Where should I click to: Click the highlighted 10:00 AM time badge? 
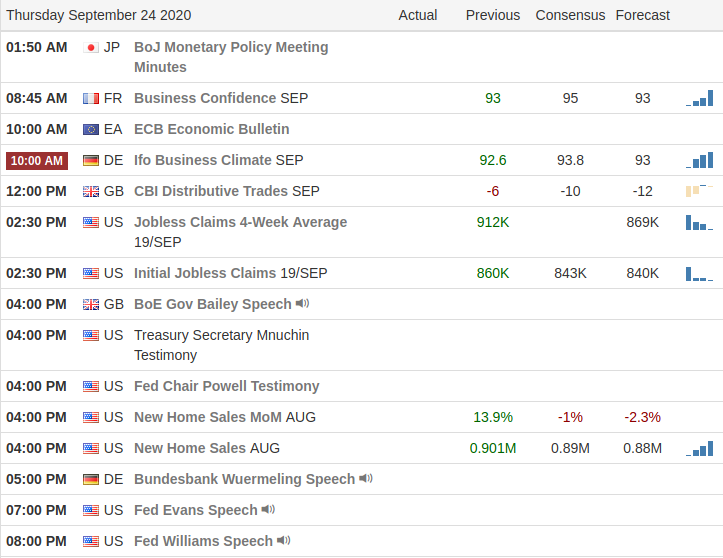tap(37, 160)
